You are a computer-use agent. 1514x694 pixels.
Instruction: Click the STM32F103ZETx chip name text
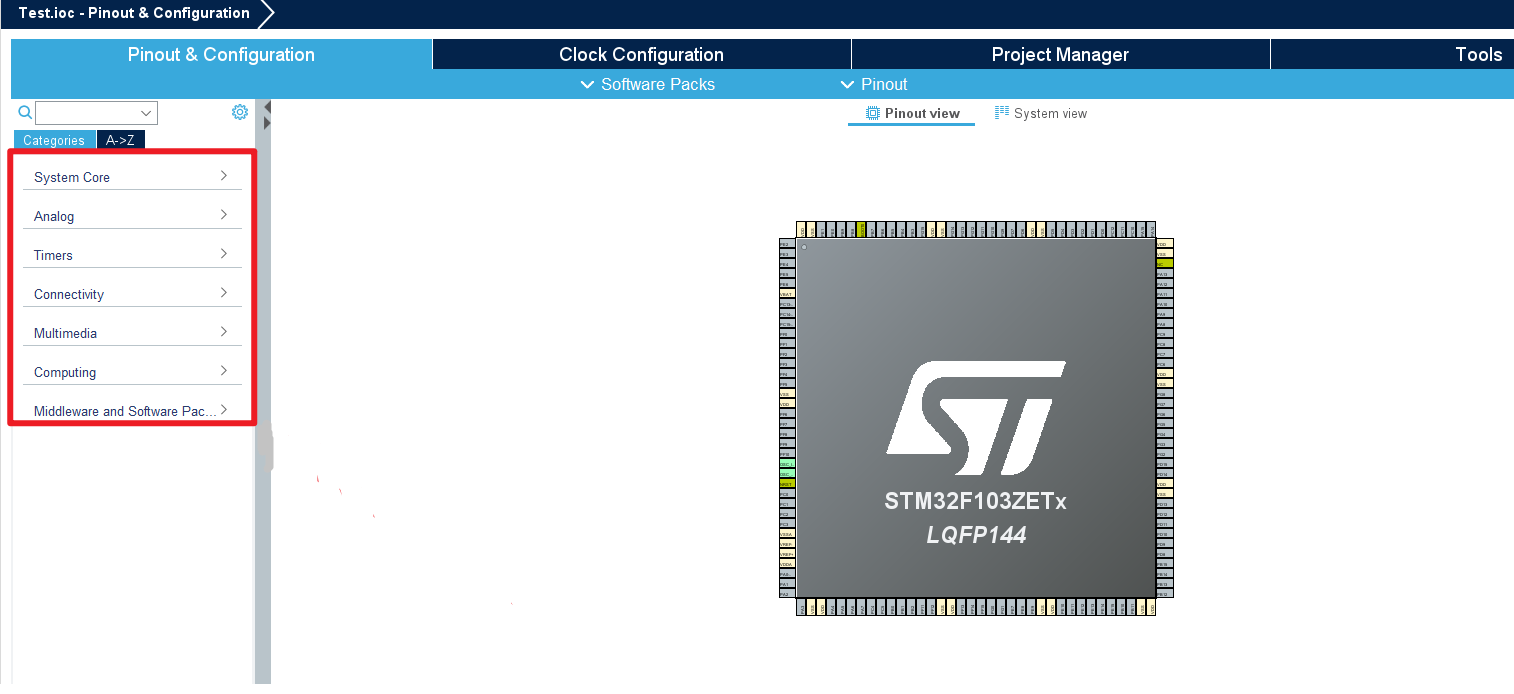[x=975, y=501]
